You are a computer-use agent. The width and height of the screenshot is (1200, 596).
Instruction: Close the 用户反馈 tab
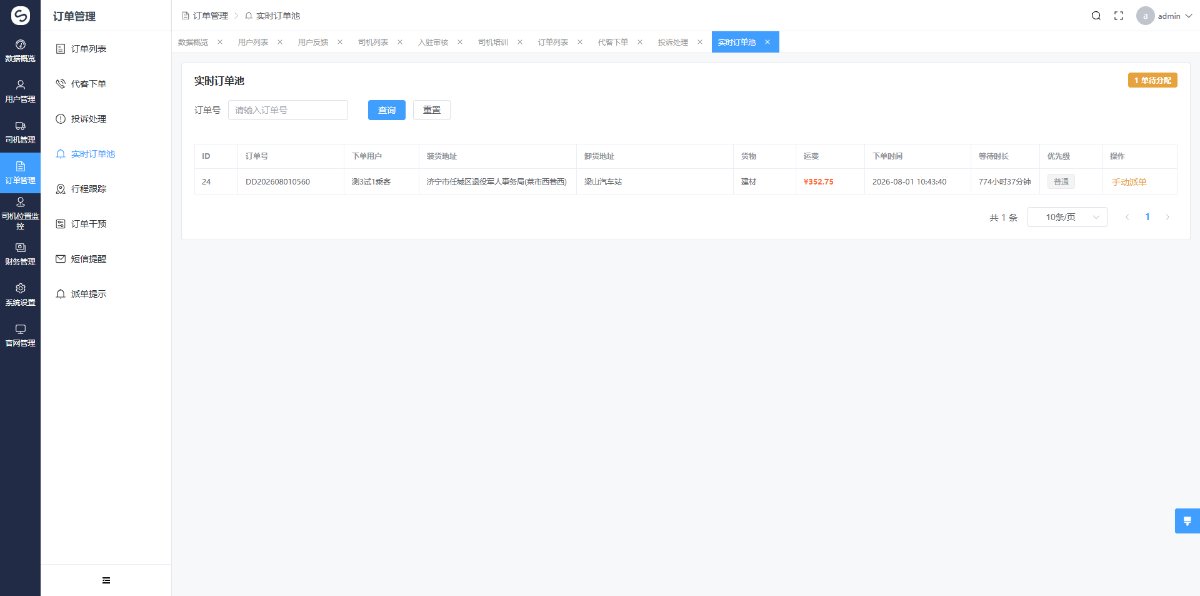coord(340,42)
